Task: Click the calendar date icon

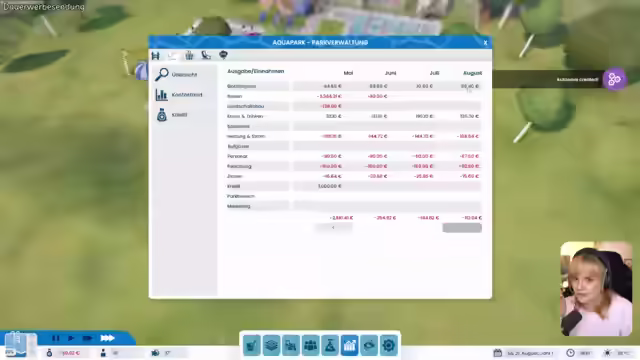Action: [498, 353]
